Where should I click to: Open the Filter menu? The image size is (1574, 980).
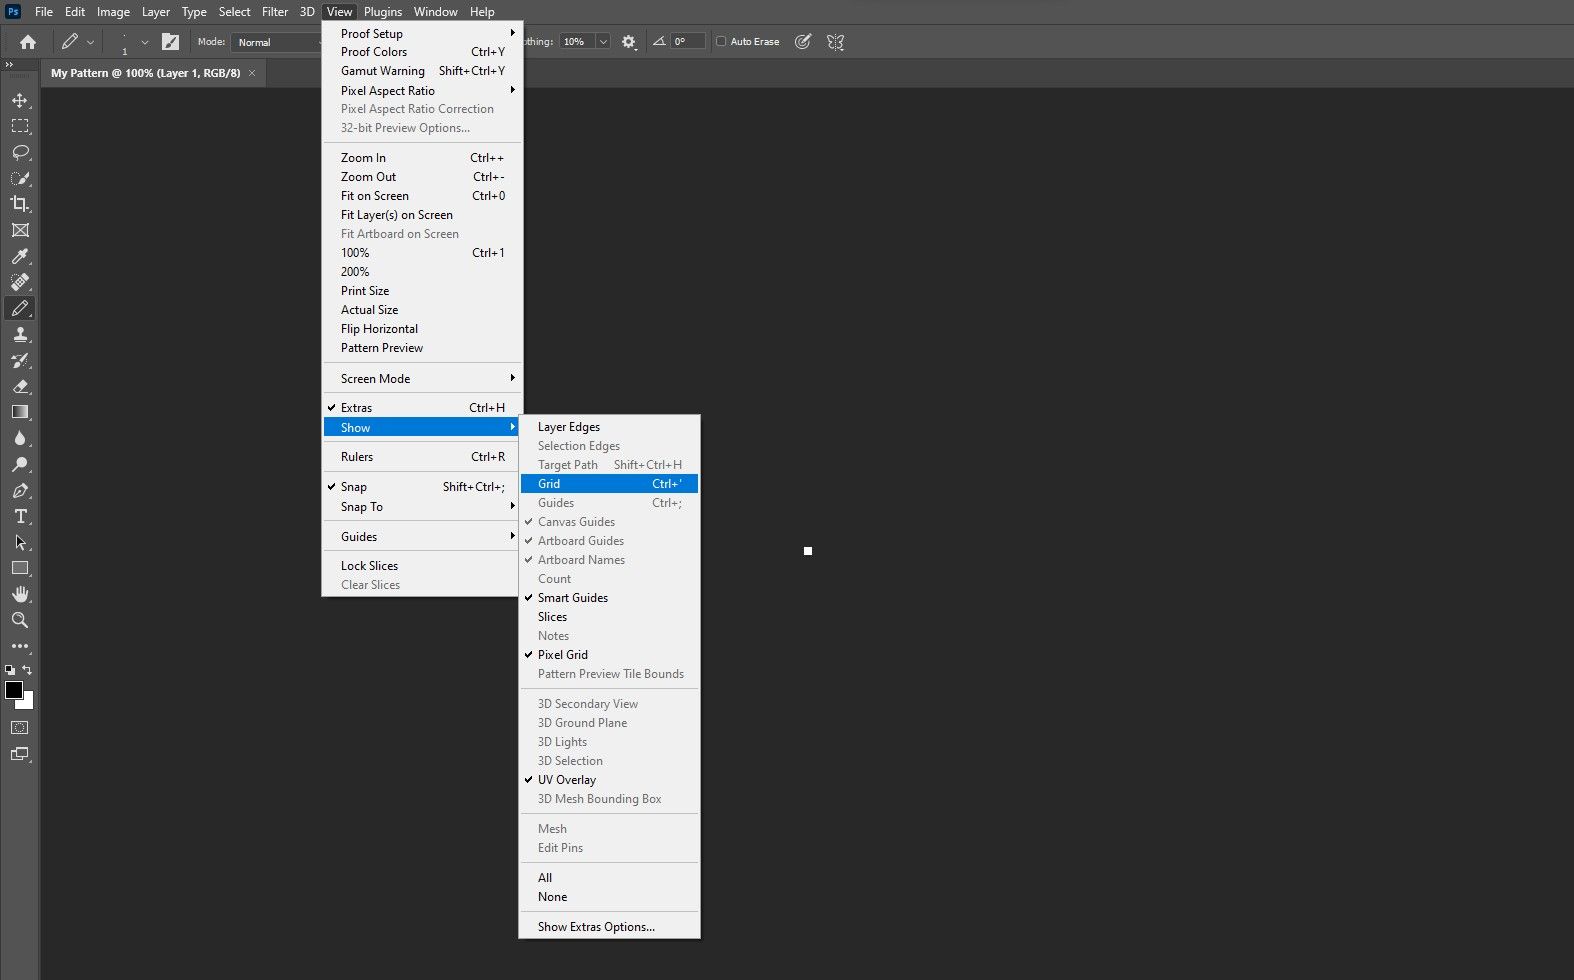pos(274,12)
